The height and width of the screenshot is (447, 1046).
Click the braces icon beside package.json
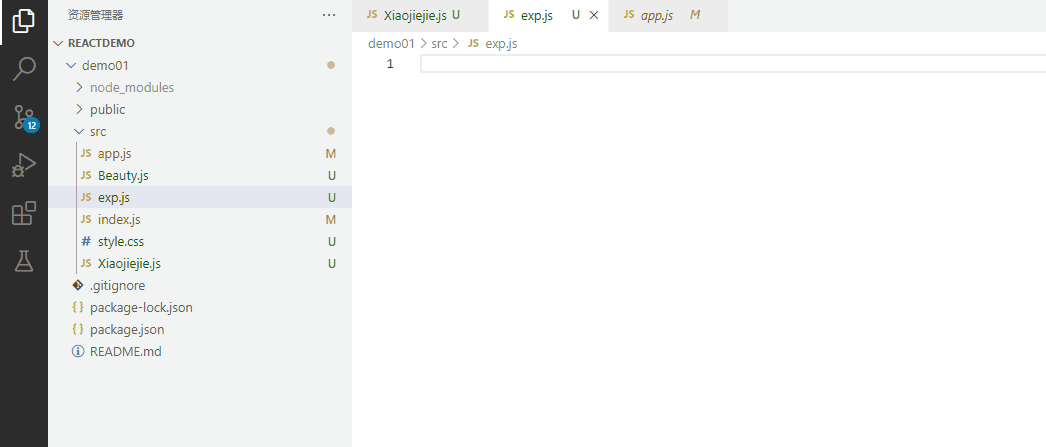(x=78, y=330)
